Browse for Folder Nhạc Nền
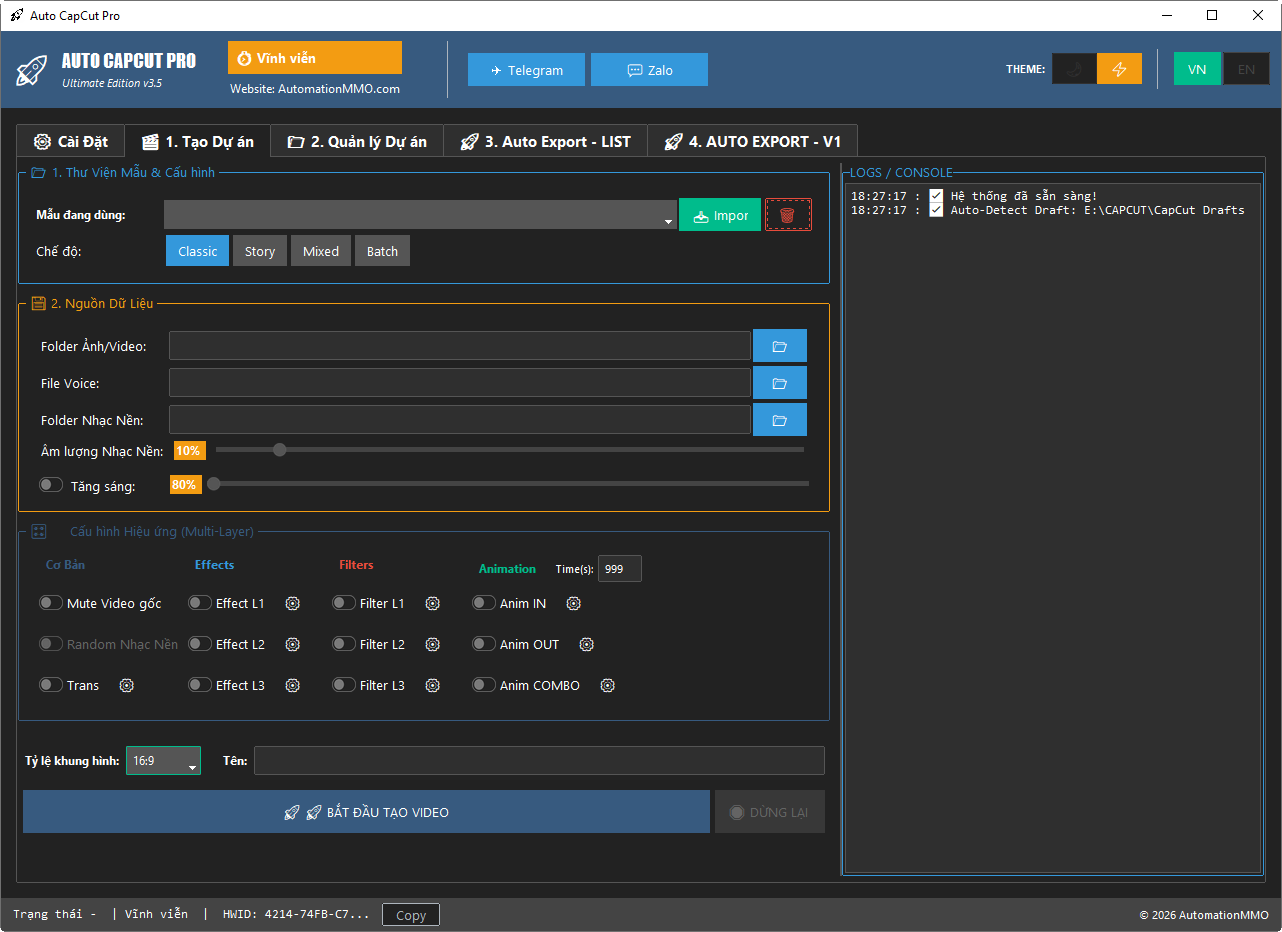 tap(780, 420)
